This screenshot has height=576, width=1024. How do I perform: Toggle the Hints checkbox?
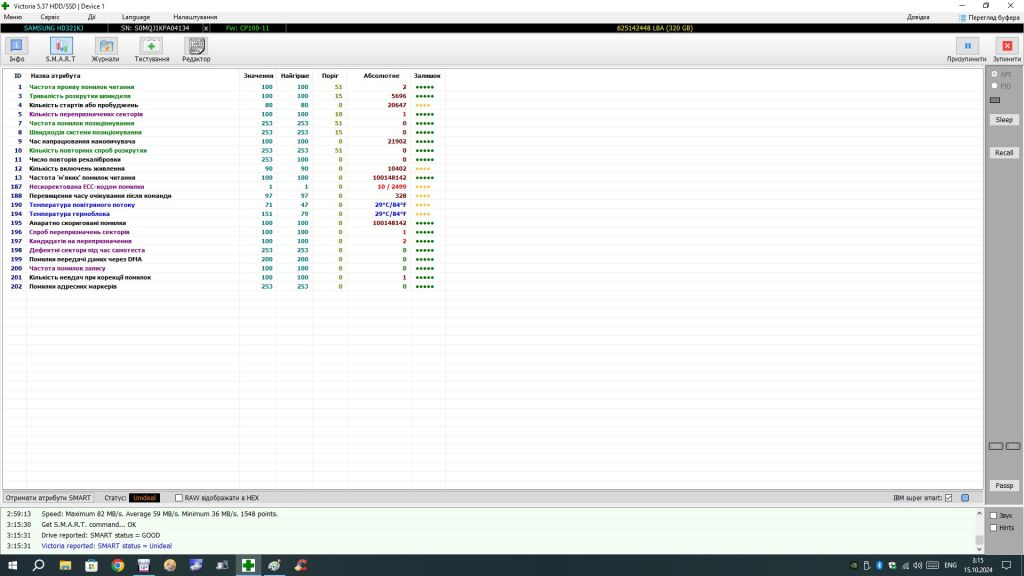tap(993, 528)
